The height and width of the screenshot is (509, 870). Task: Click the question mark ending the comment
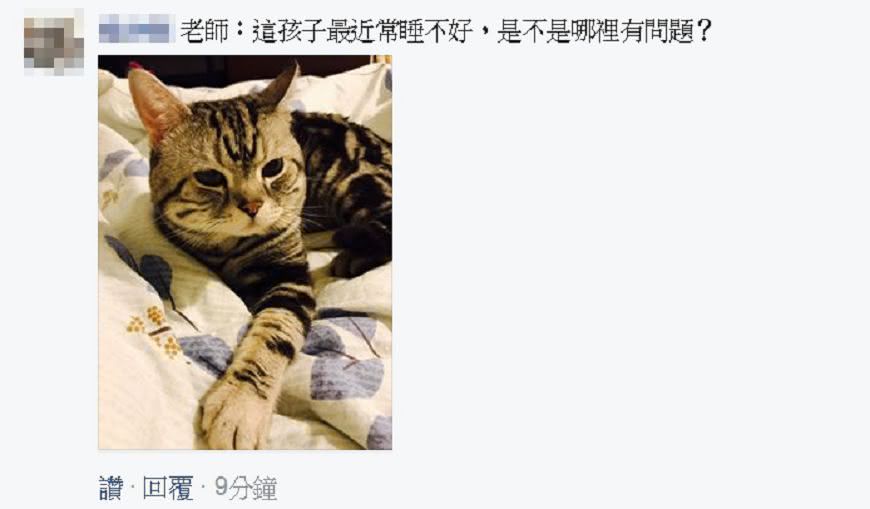point(704,31)
